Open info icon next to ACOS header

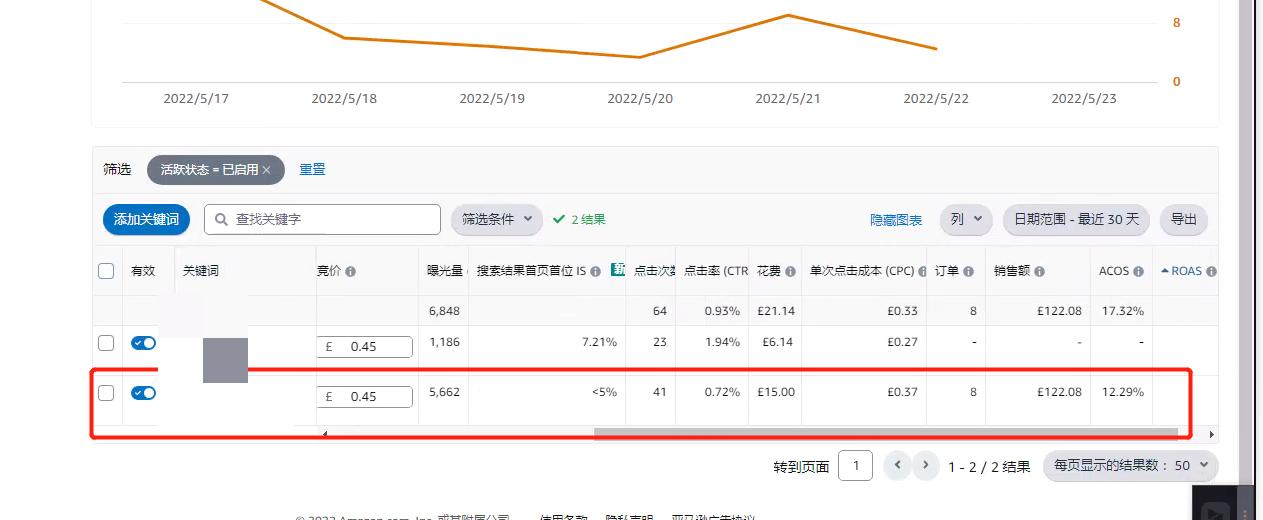pos(1140,271)
